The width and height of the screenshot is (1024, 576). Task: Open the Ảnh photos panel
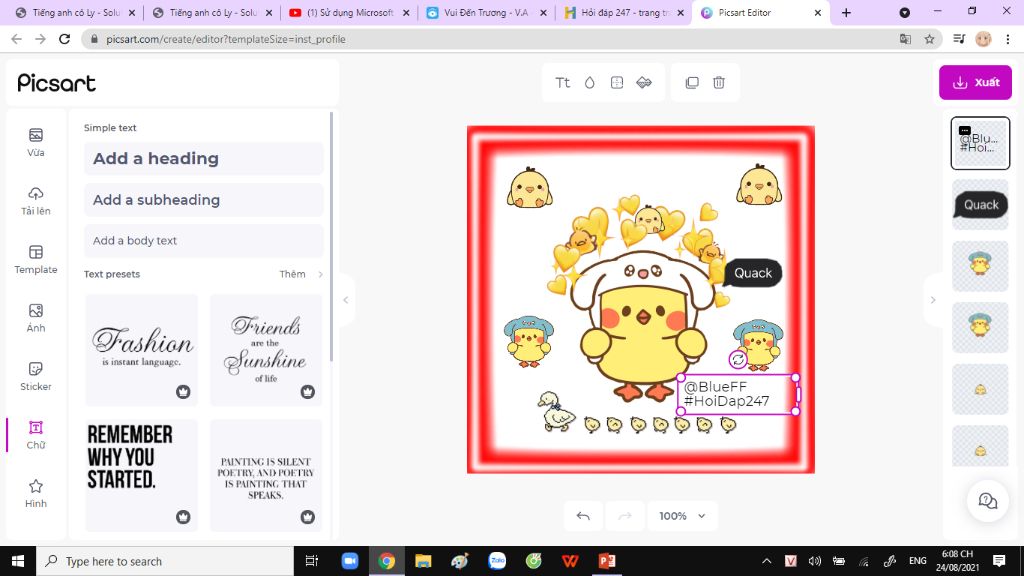click(36, 317)
